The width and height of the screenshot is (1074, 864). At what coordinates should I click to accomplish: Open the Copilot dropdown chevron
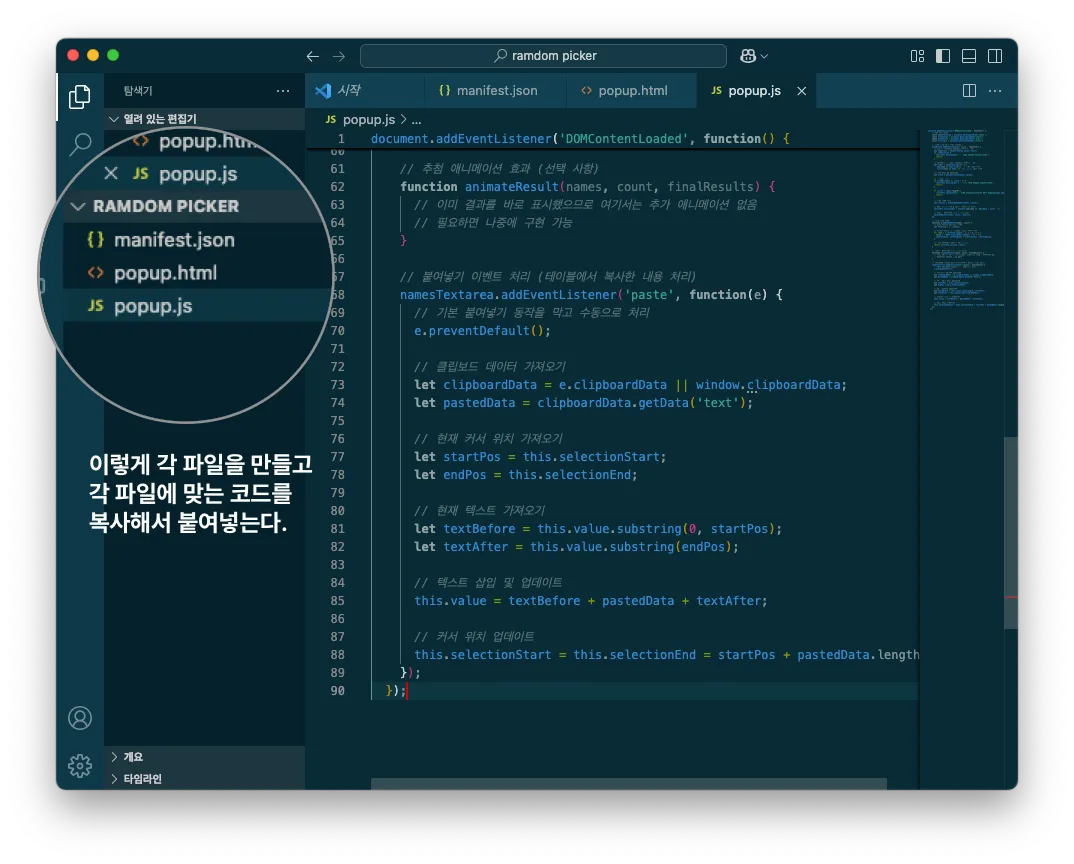pos(764,56)
